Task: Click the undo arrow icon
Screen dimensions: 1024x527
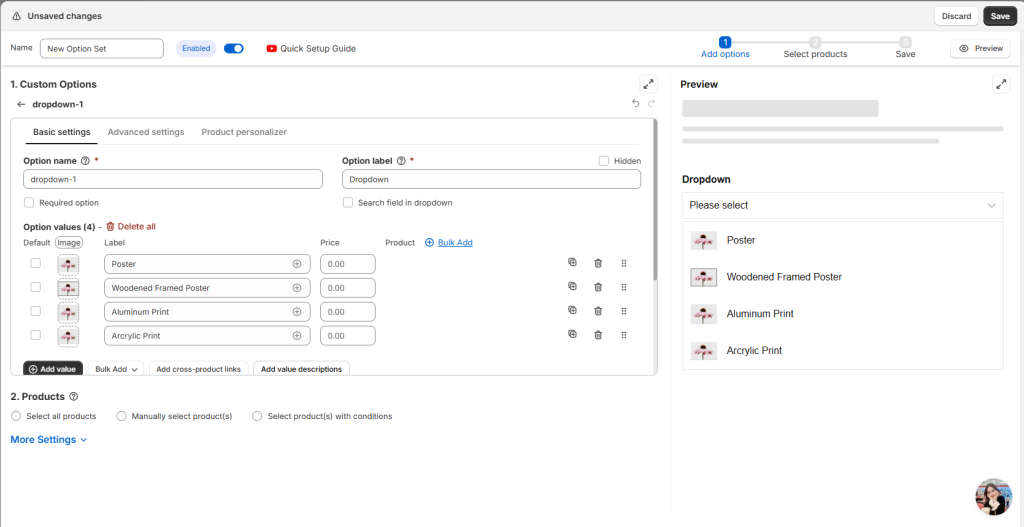Action: 635,104
